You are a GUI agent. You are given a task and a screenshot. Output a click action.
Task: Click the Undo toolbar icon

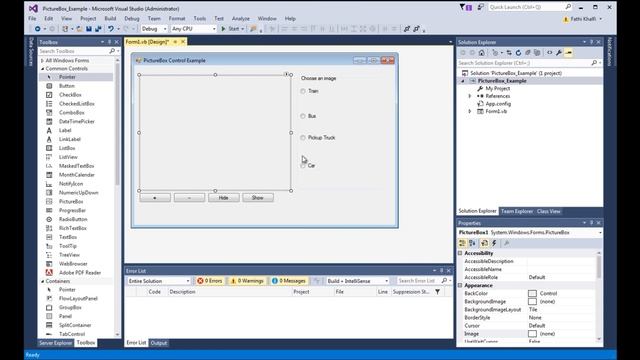coord(111,29)
